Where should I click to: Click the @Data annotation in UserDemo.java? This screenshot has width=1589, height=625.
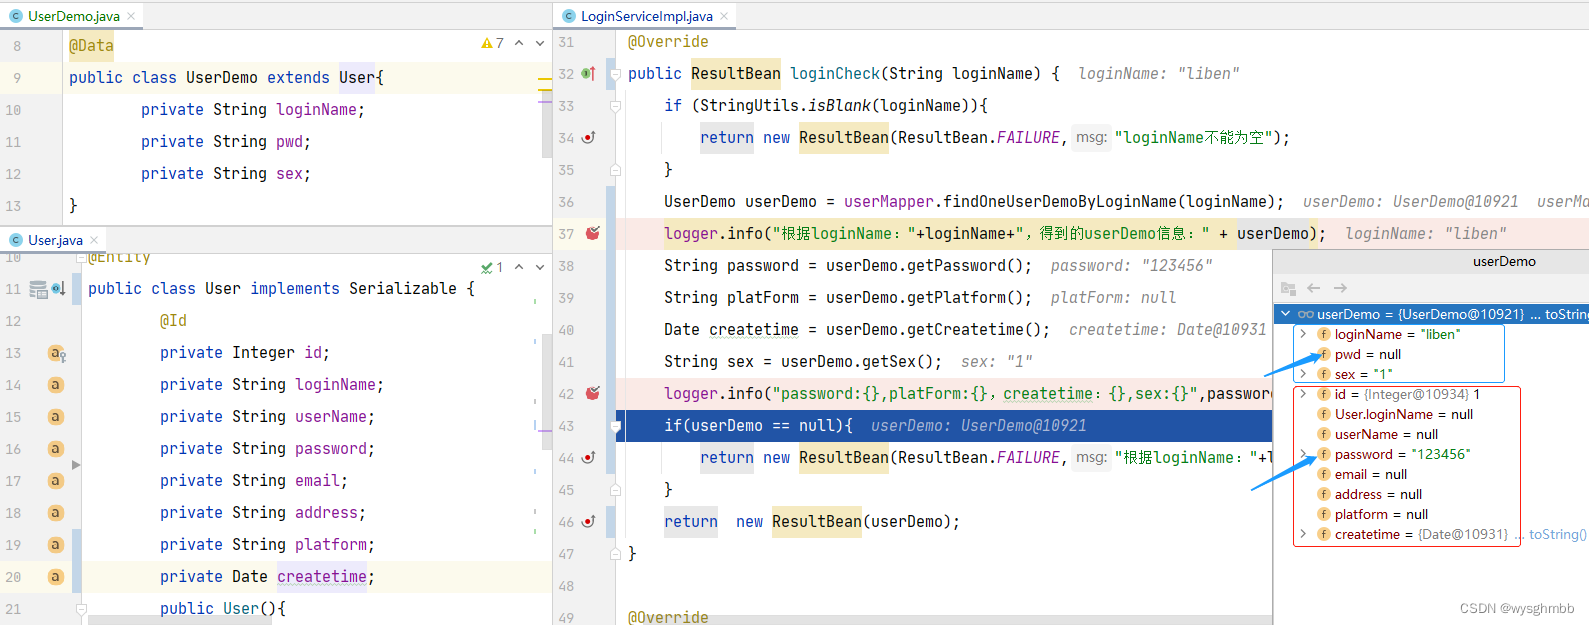(91, 46)
